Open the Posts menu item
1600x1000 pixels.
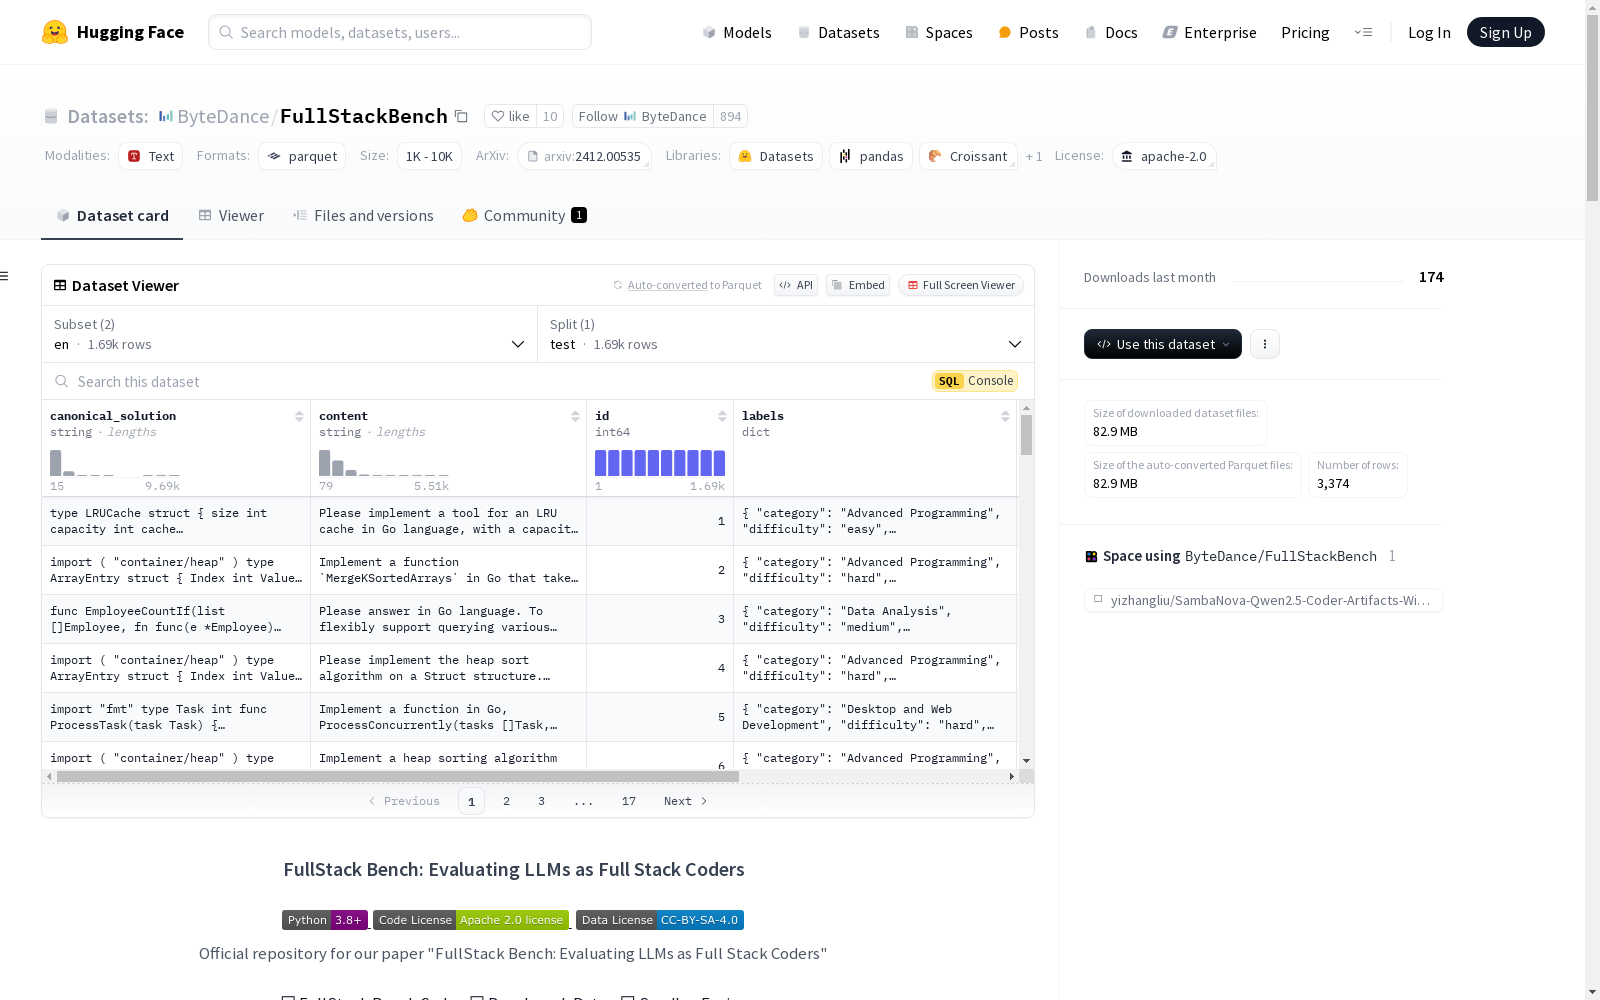pos(1028,32)
